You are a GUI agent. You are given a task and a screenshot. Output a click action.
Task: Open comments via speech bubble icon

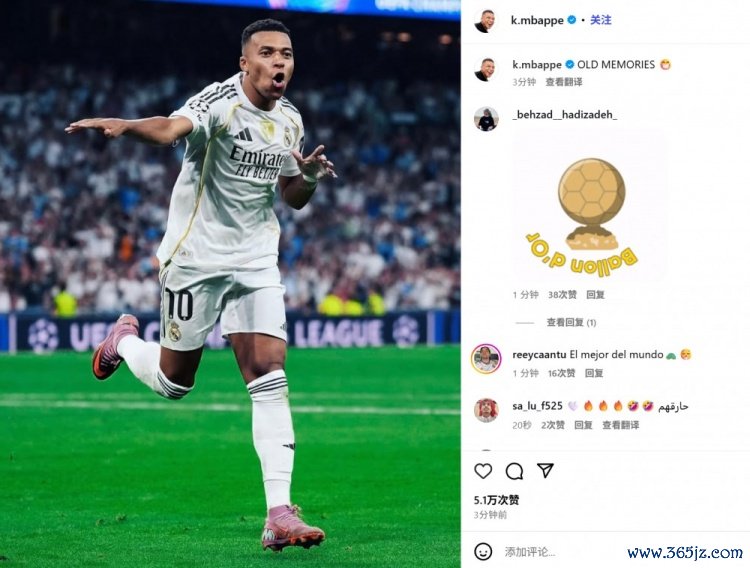(514, 471)
